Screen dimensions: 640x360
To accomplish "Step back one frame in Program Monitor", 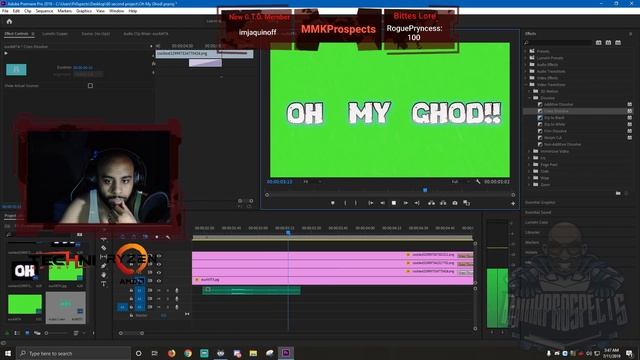I will pyautogui.click(x=382, y=203).
